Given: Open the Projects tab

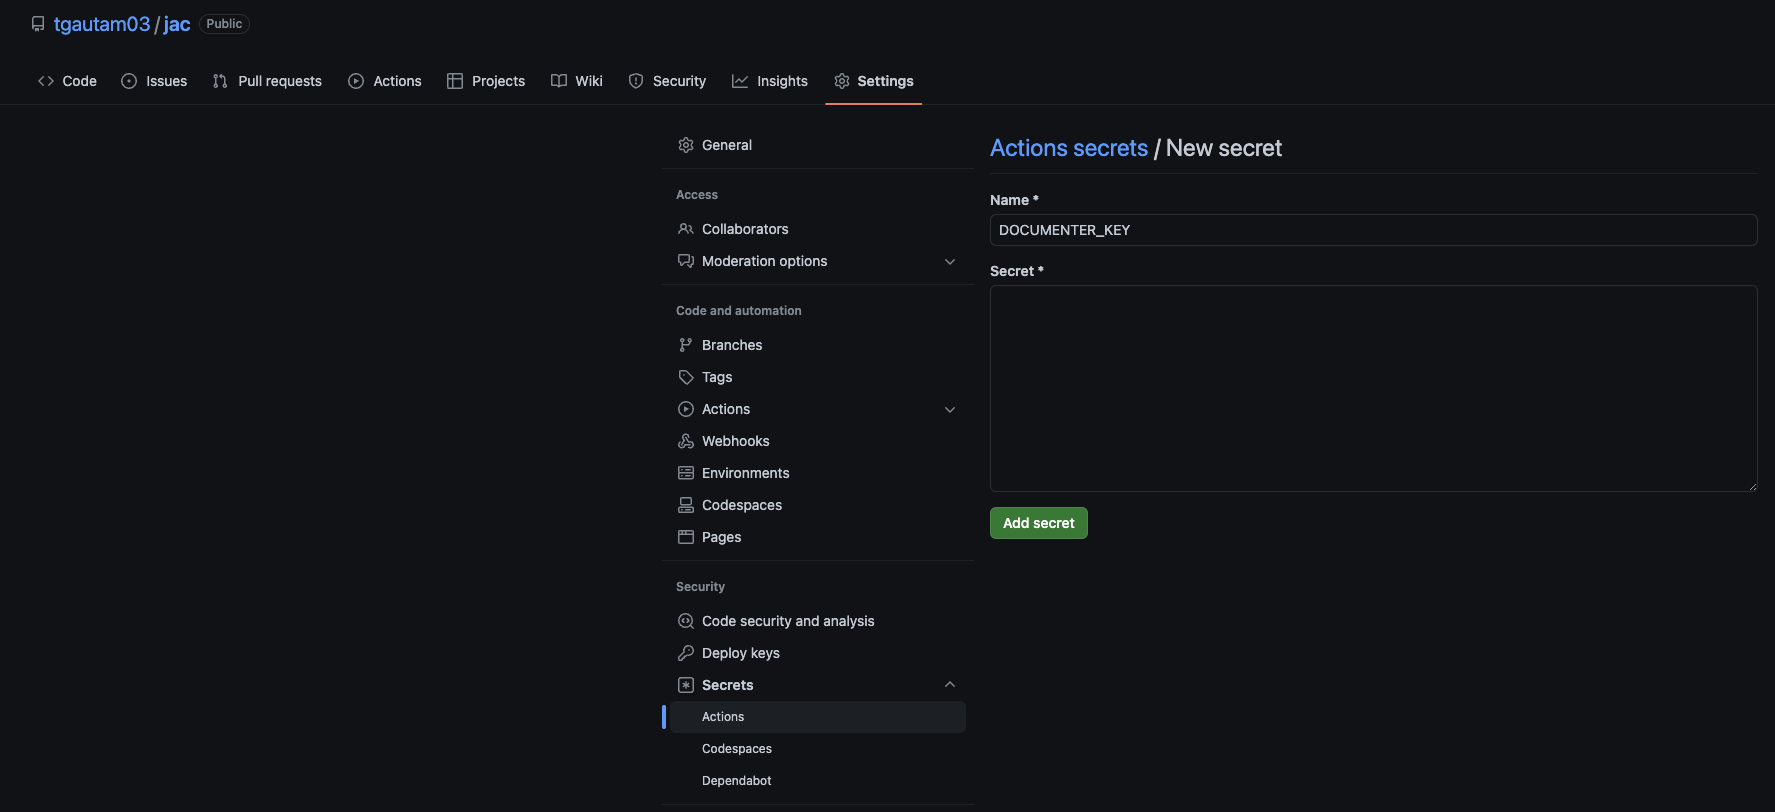Looking at the screenshot, I should pos(486,81).
